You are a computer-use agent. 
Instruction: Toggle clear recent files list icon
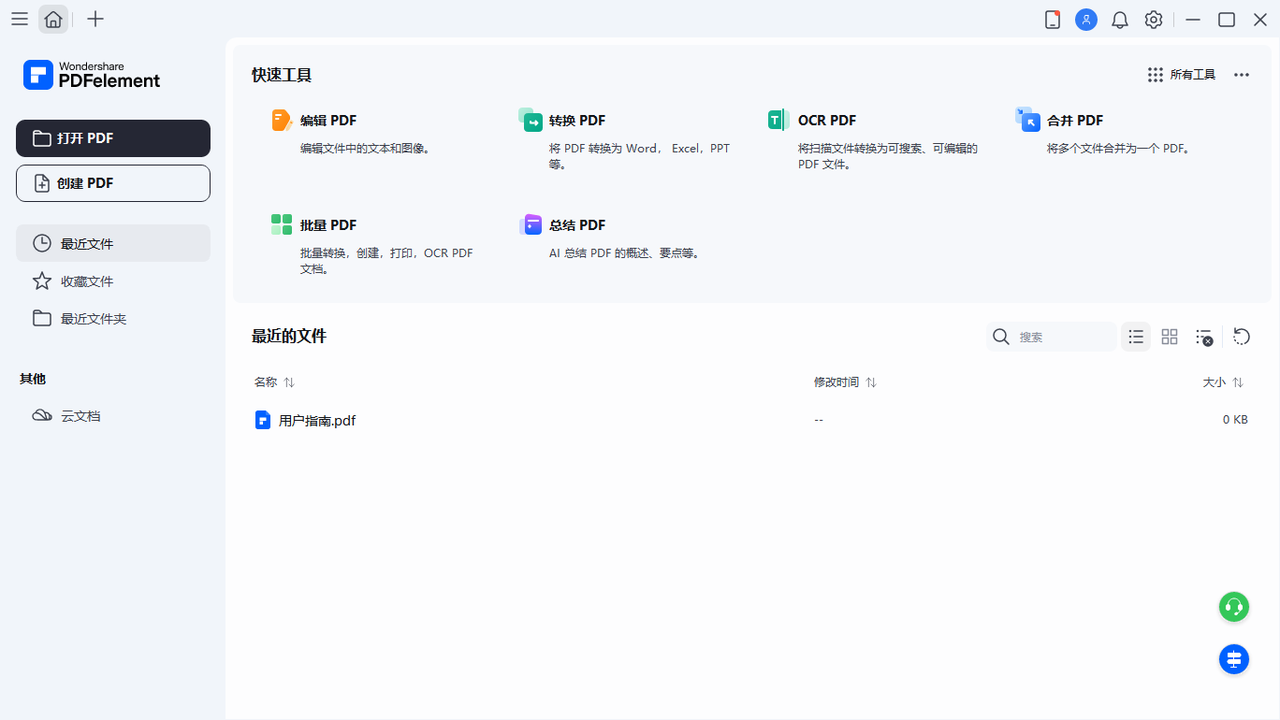(x=1204, y=337)
